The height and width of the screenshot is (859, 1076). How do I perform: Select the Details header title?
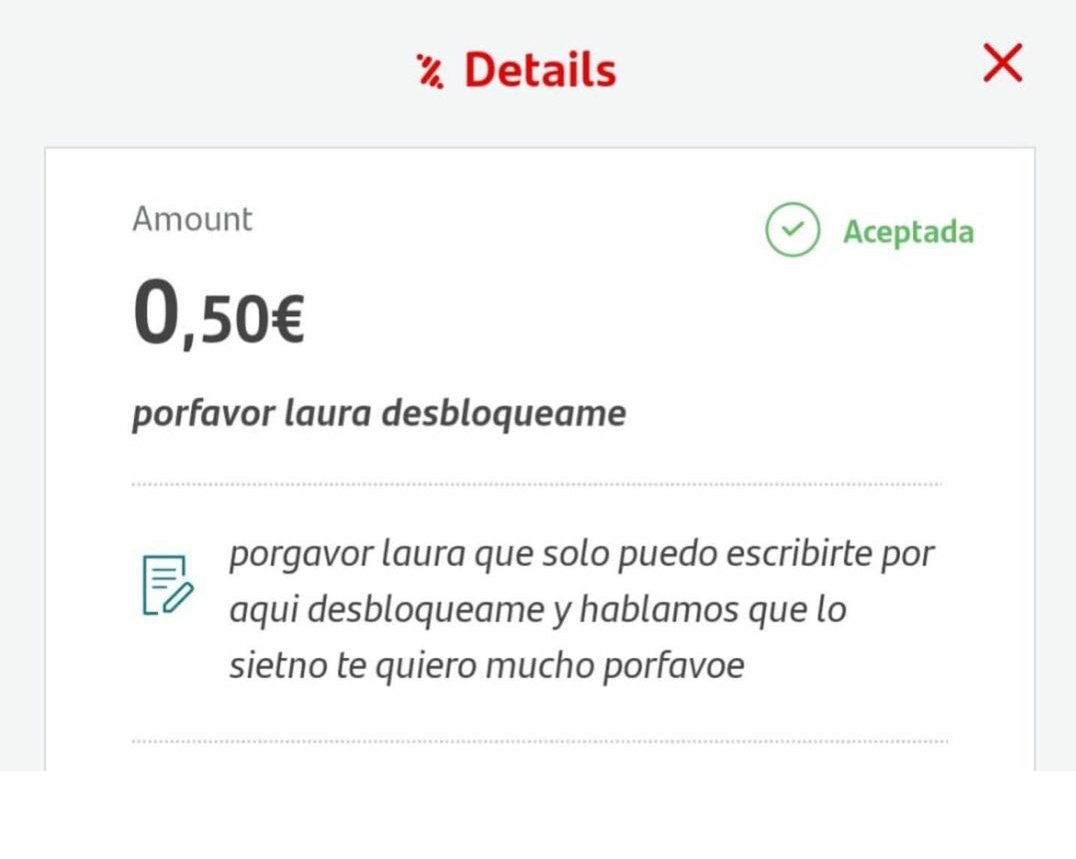pos(540,70)
